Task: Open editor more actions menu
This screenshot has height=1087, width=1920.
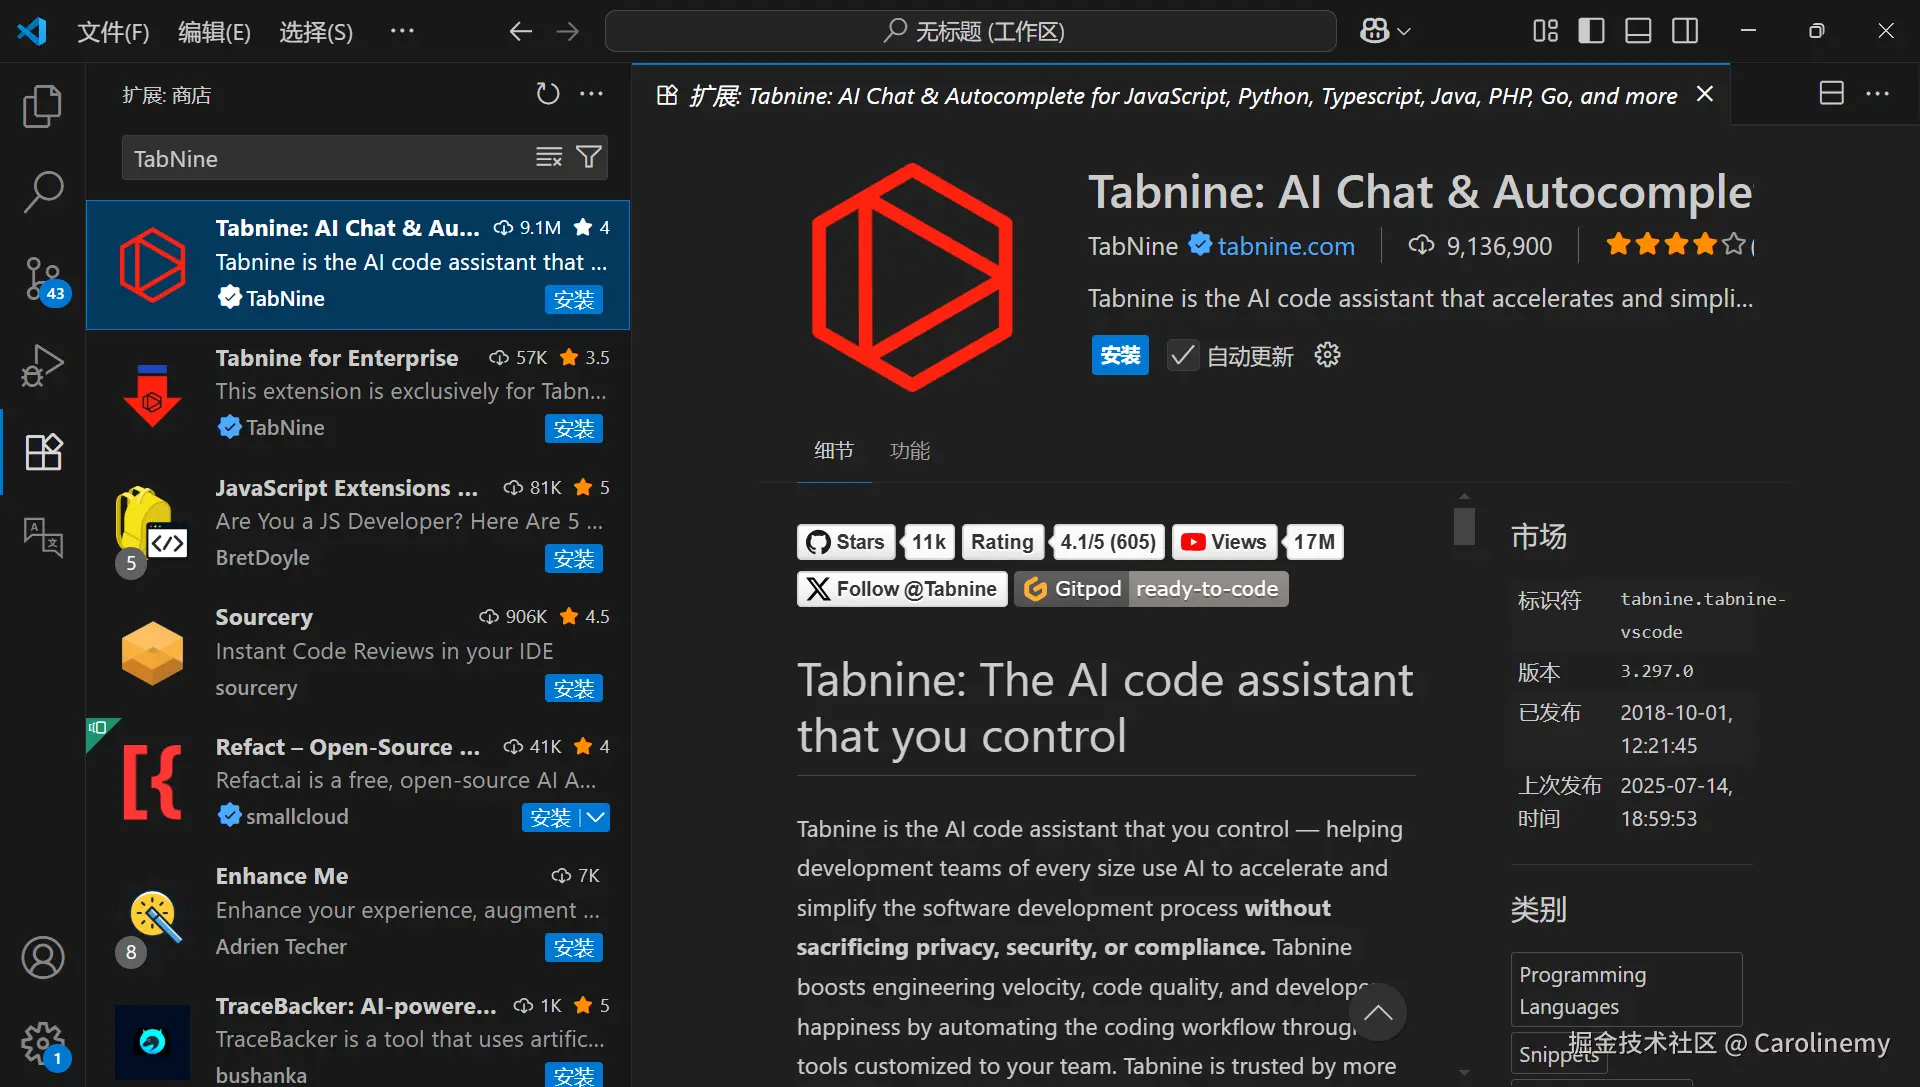Action: click(x=1877, y=94)
